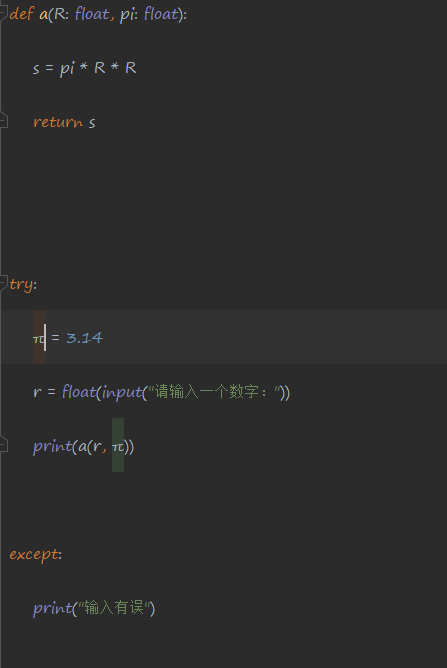Place cursor on the def keyword

(x=21, y=14)
